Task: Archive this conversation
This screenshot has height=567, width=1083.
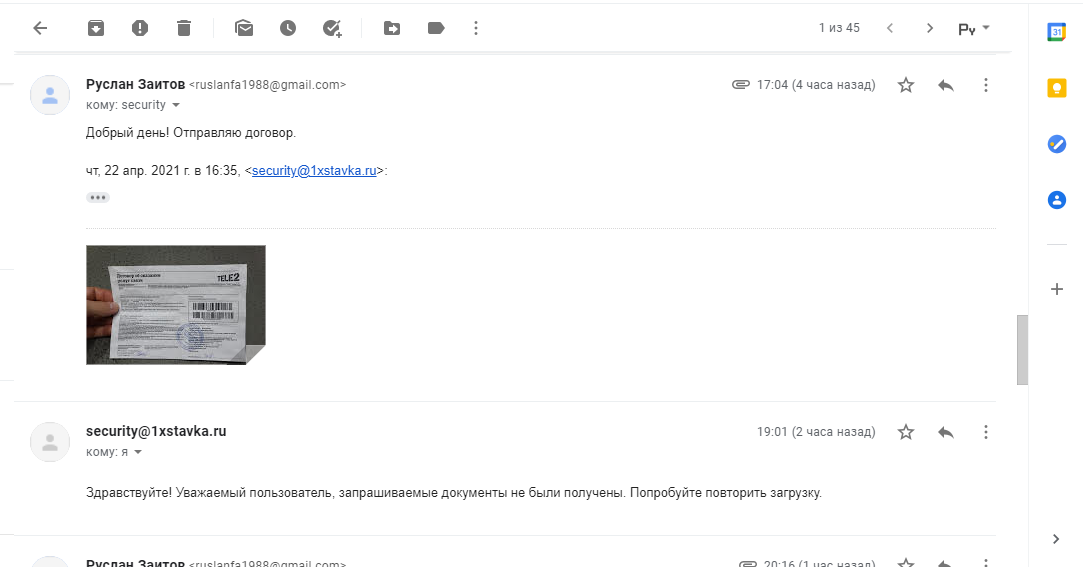Action: click(x=96, y=28)
